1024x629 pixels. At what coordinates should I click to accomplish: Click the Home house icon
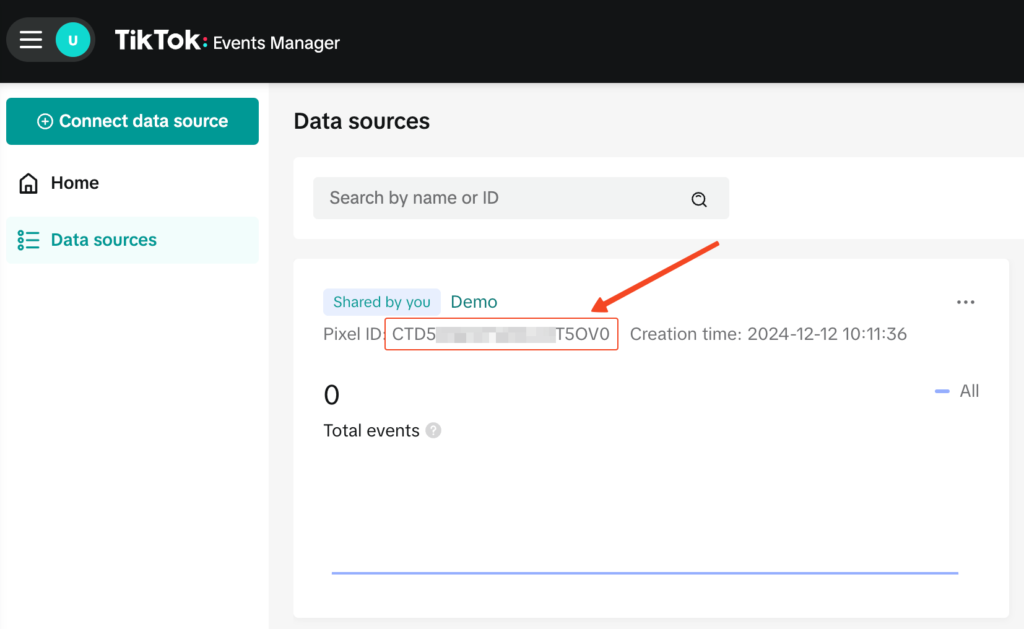coord(28,183)
